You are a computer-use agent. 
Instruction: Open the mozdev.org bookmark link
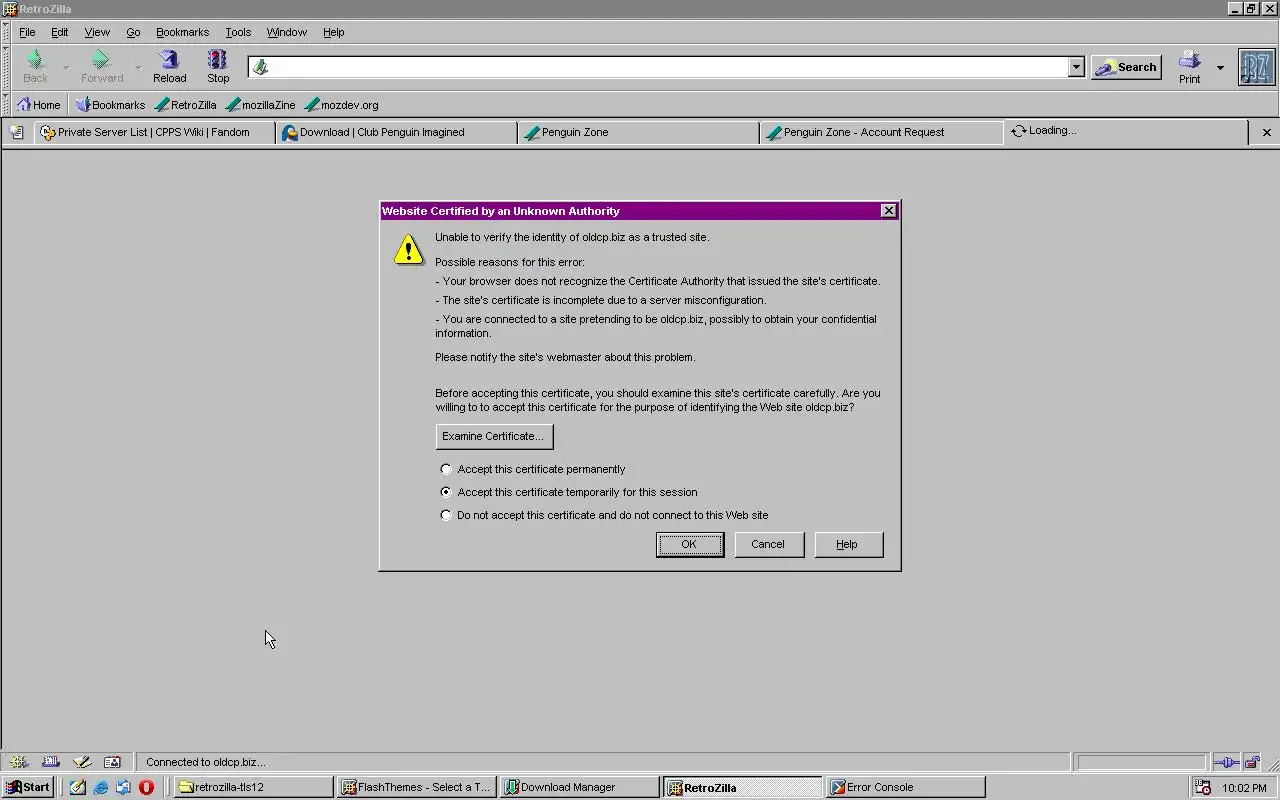point(341,104)
